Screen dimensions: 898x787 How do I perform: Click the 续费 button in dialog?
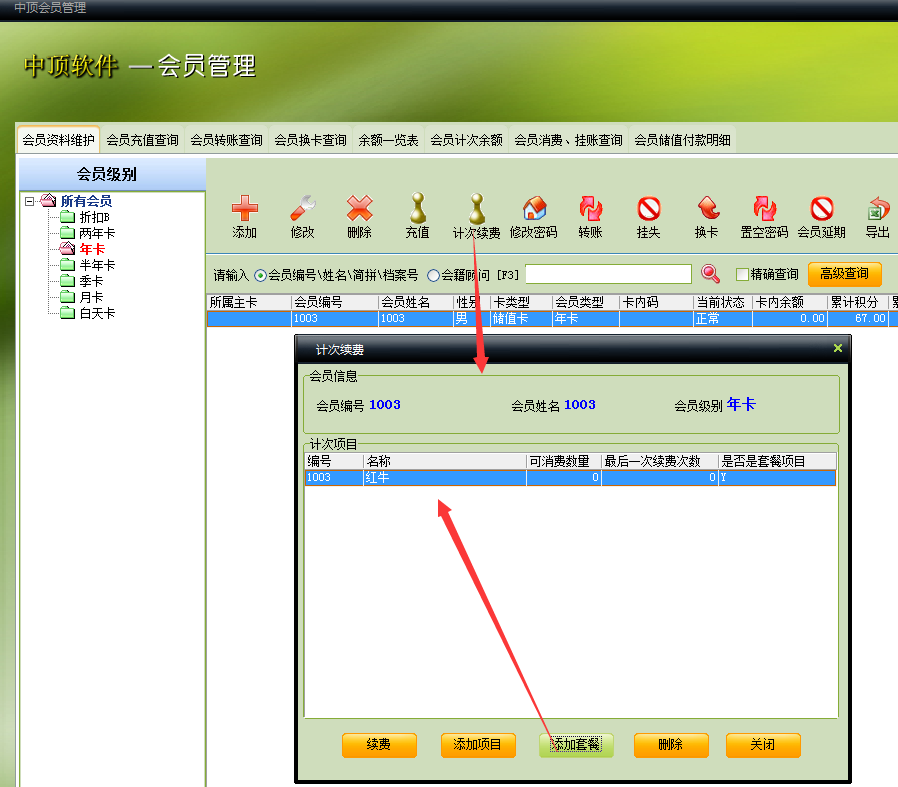click(x=379, y=745)
